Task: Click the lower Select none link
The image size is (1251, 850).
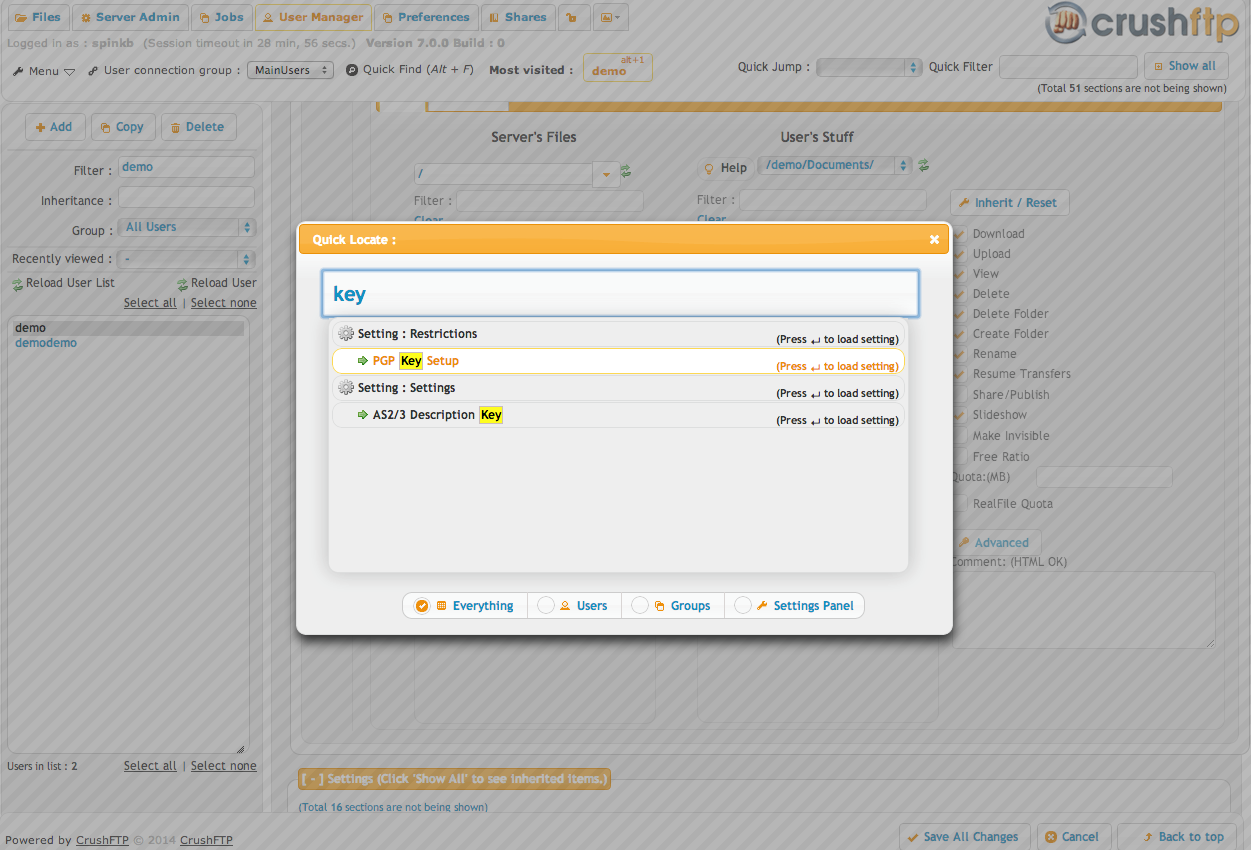Action: point(224,766)
